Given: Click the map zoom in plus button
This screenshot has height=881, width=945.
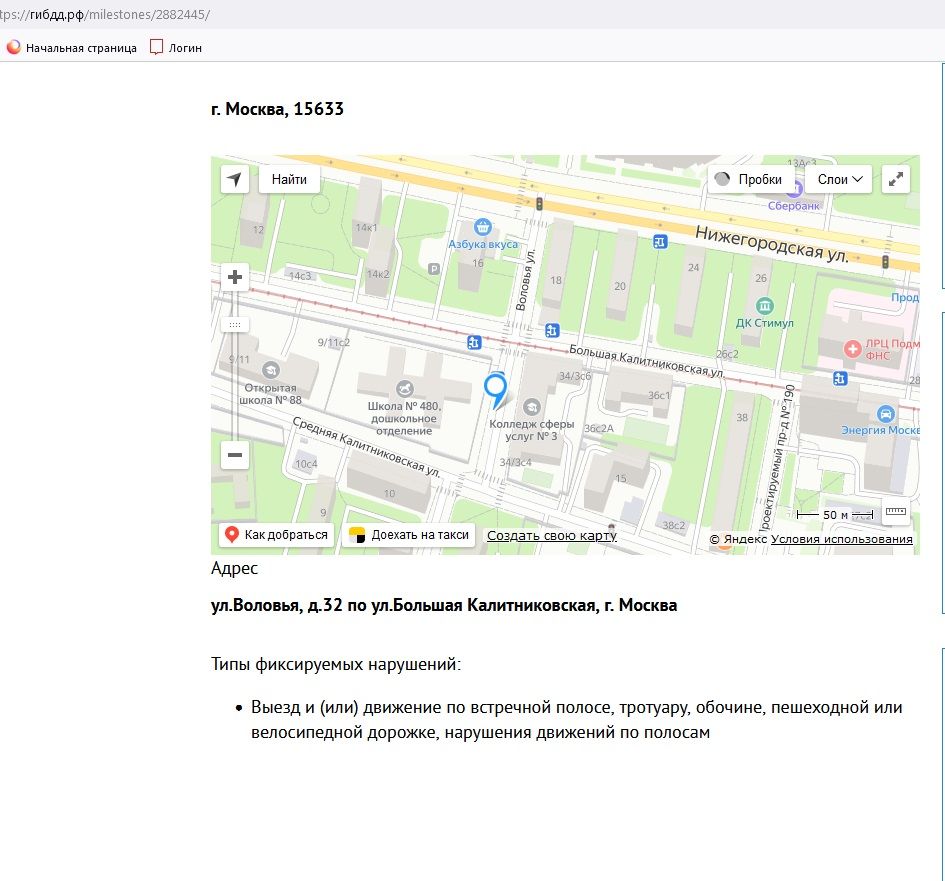Looking at the screenshot, I should click(x=235, y=277).
